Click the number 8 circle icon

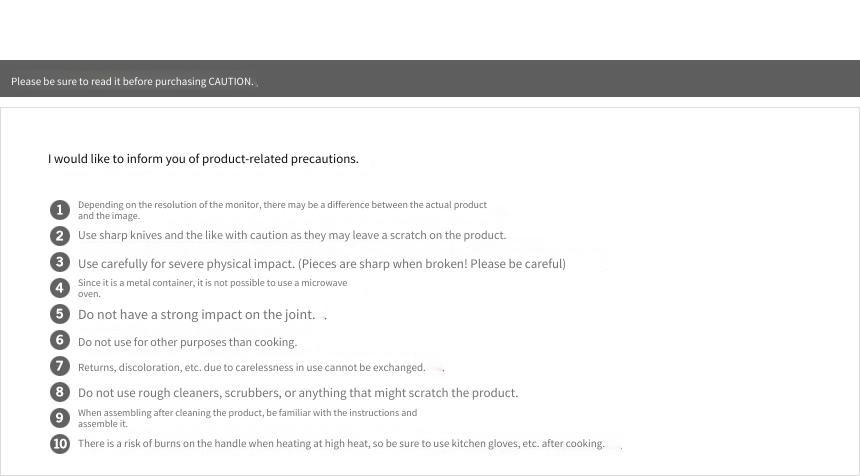(x=60, y=392)
